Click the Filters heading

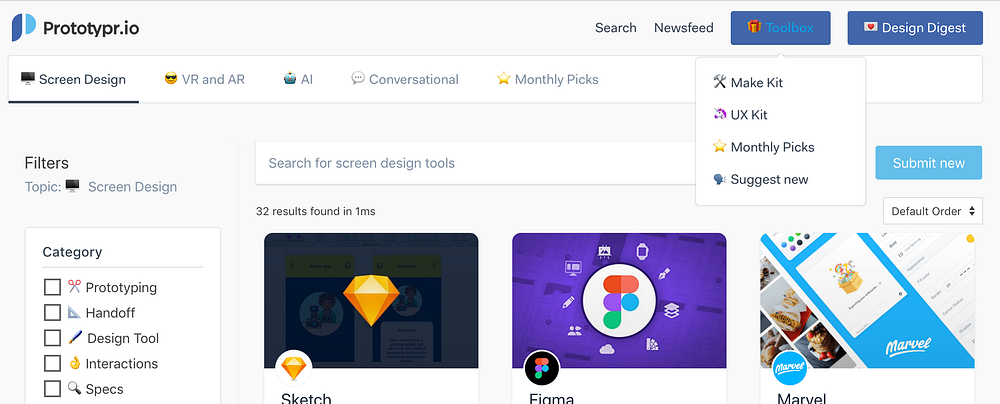[47, 163]
